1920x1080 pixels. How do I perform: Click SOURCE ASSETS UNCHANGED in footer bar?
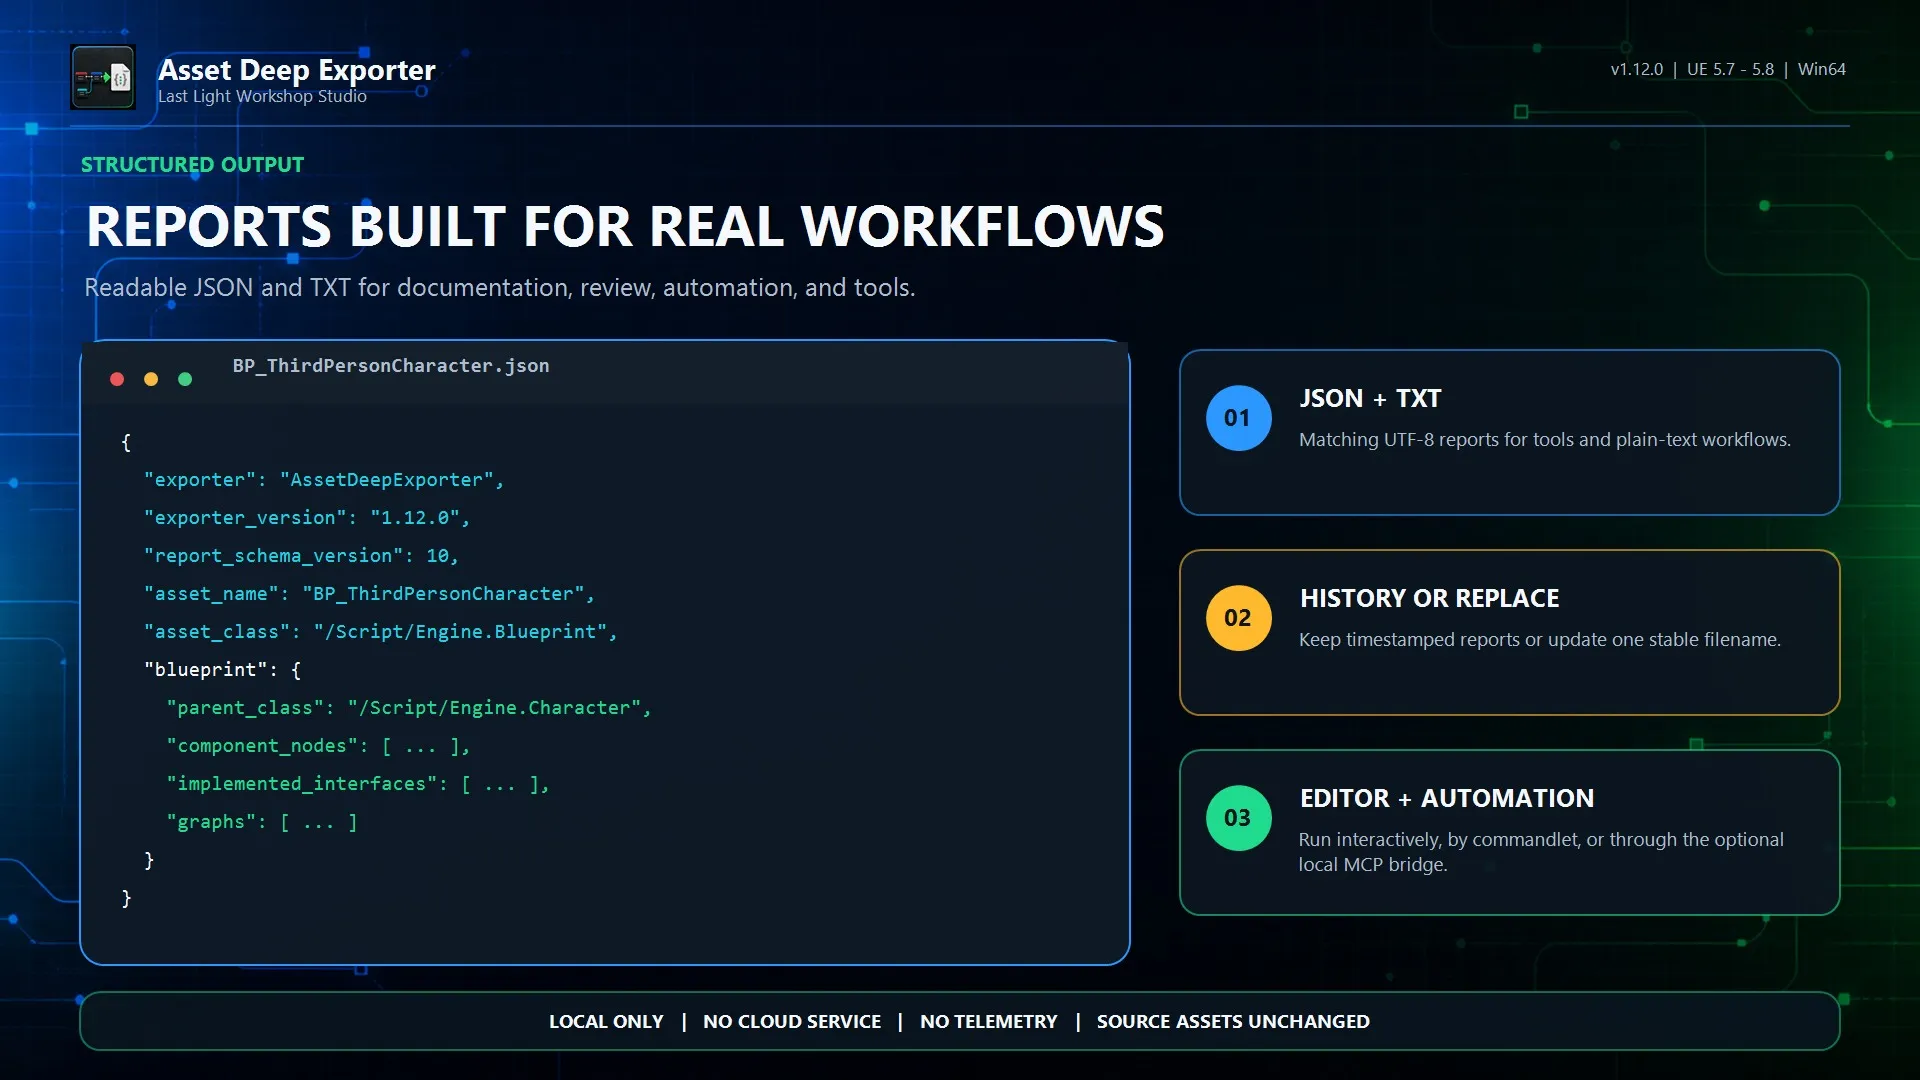coord(1233,1022)
